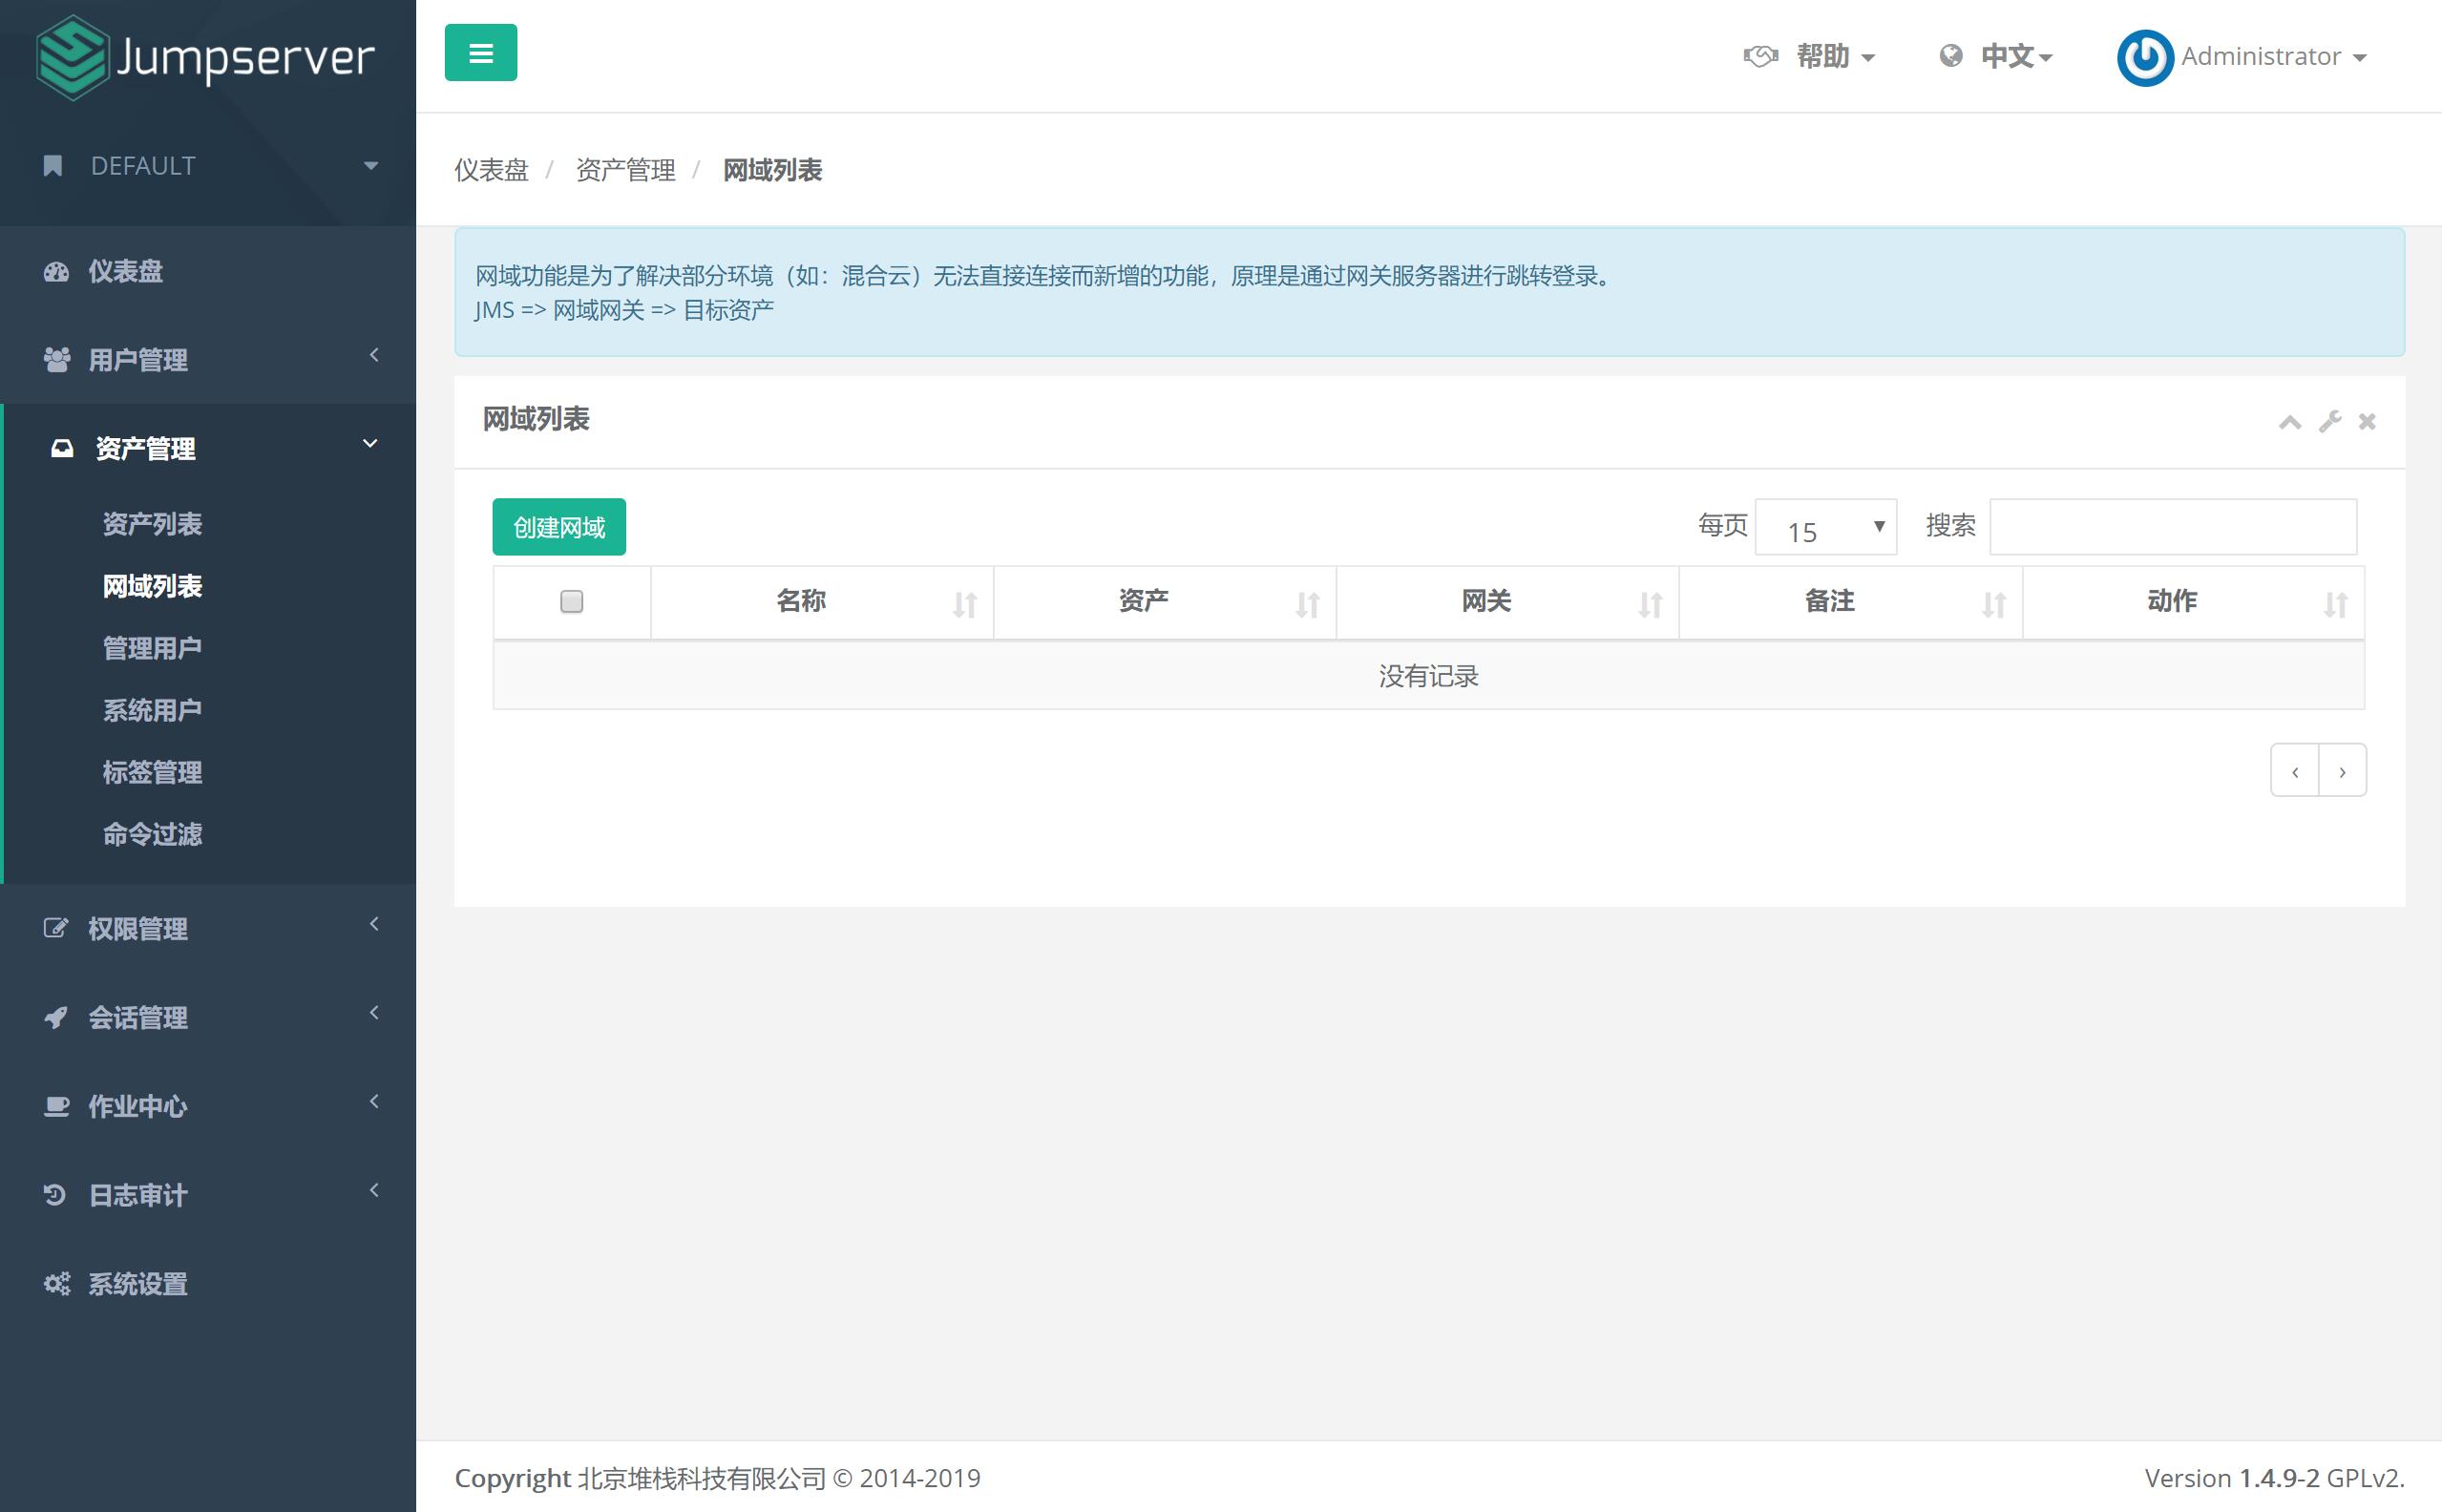This screenshot has height=1512, width=2442.
Task: Open the 中文 language dropdown
Action: tap(2017, 57)
